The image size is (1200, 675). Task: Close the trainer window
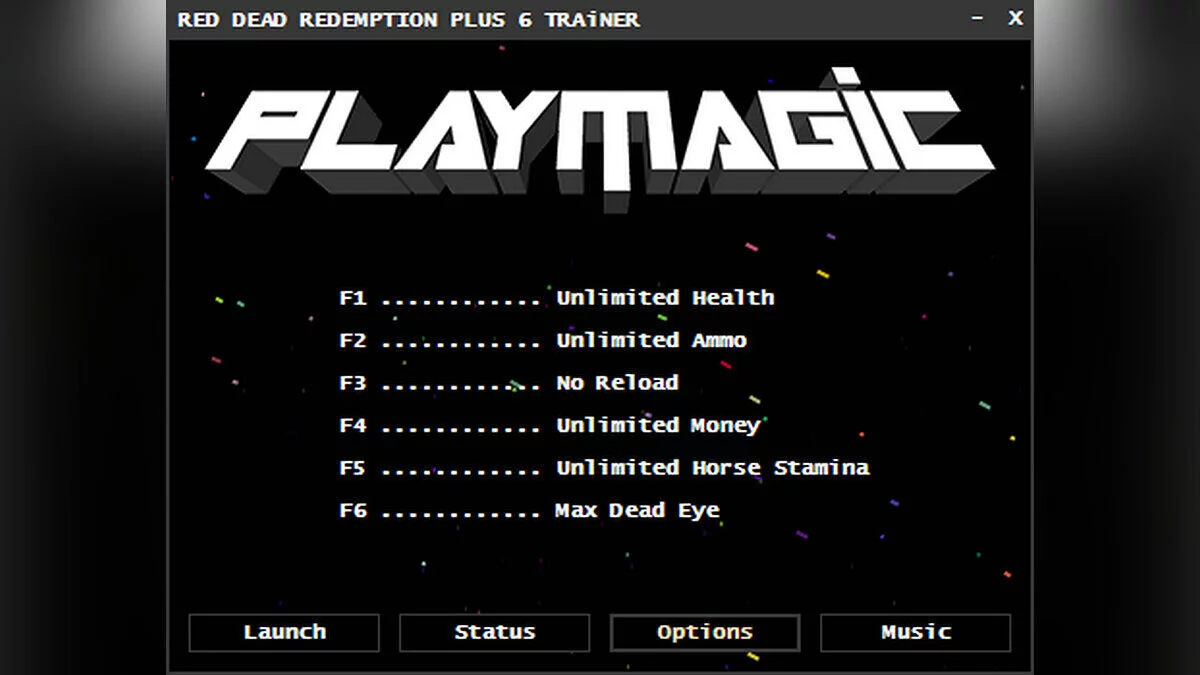[x=1015, y=18]
